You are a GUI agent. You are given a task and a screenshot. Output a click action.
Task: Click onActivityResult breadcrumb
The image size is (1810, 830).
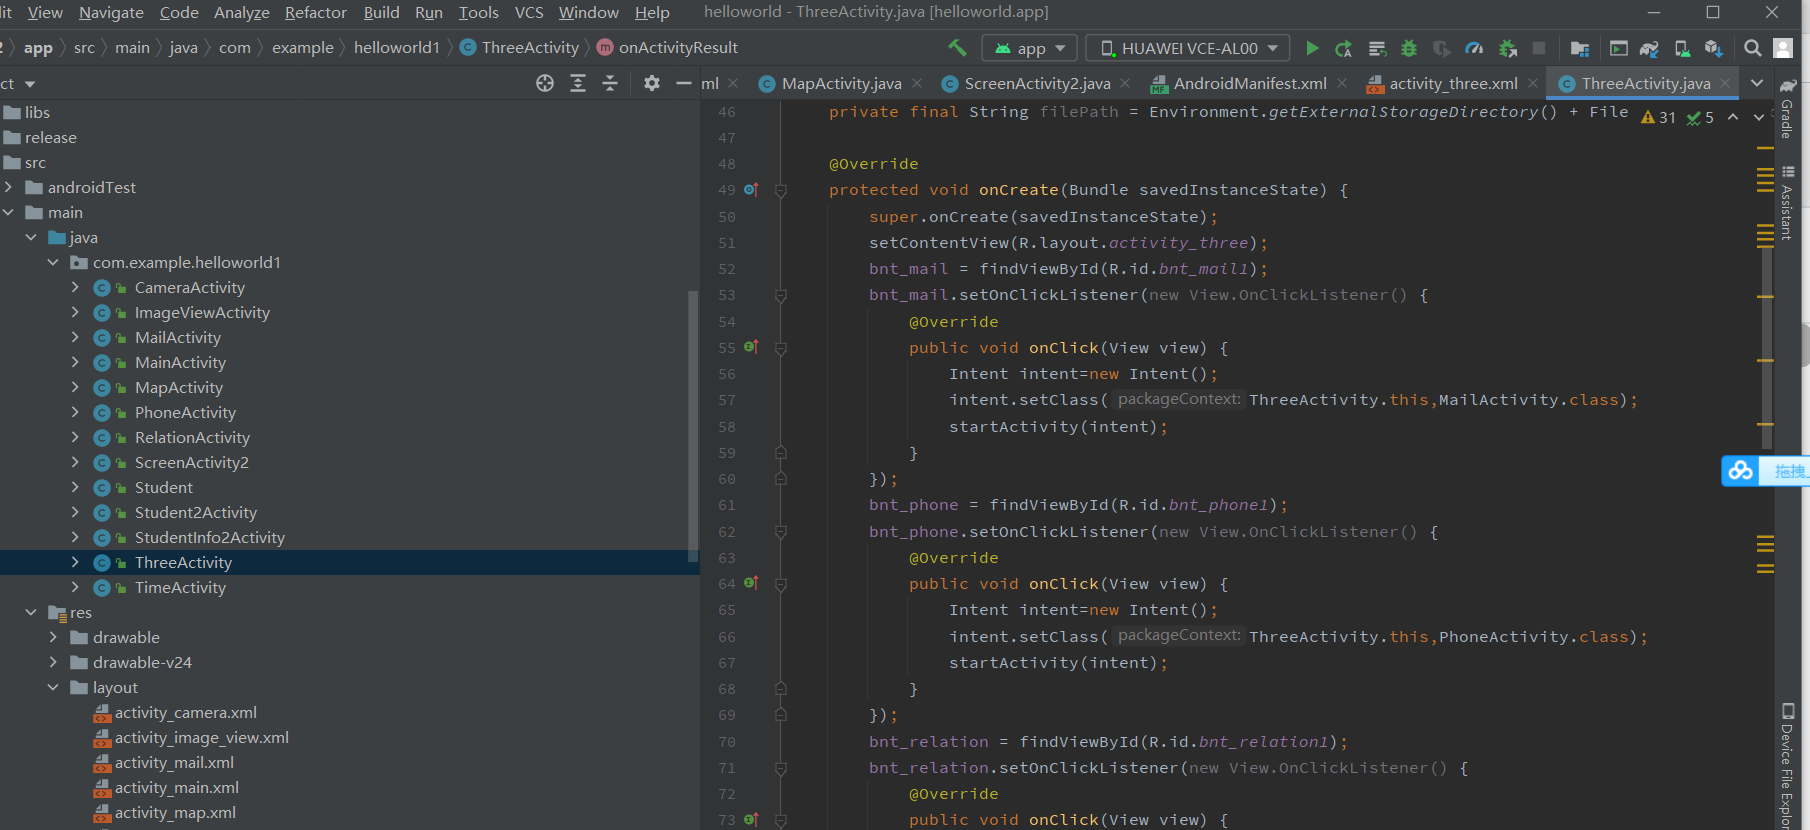[667, 47]
